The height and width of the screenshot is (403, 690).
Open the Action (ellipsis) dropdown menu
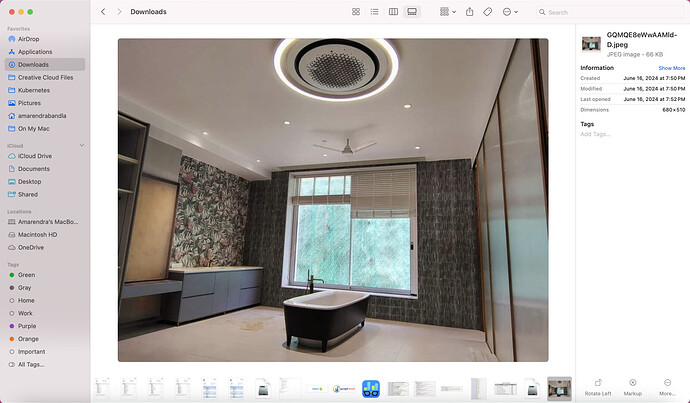[511, 12]
